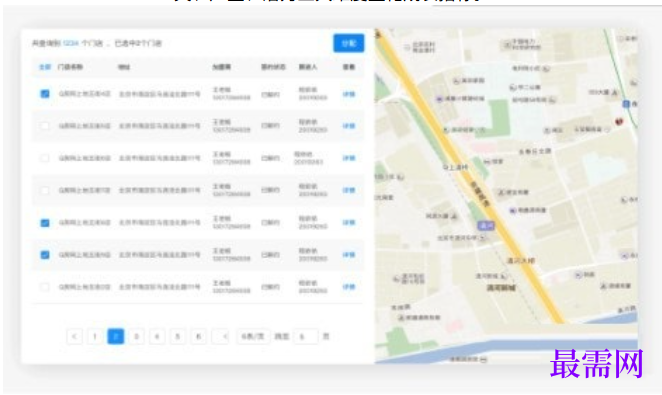This screenshot has width=662, height=395.
Task: Click the blue assign button above the table
Action: [349, 43]
